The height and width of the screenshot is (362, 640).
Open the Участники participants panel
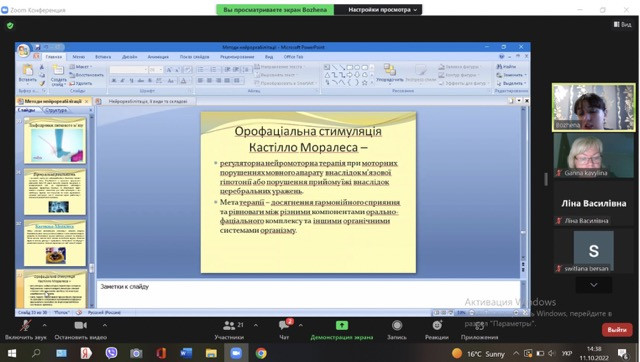(x=229, y=330)
